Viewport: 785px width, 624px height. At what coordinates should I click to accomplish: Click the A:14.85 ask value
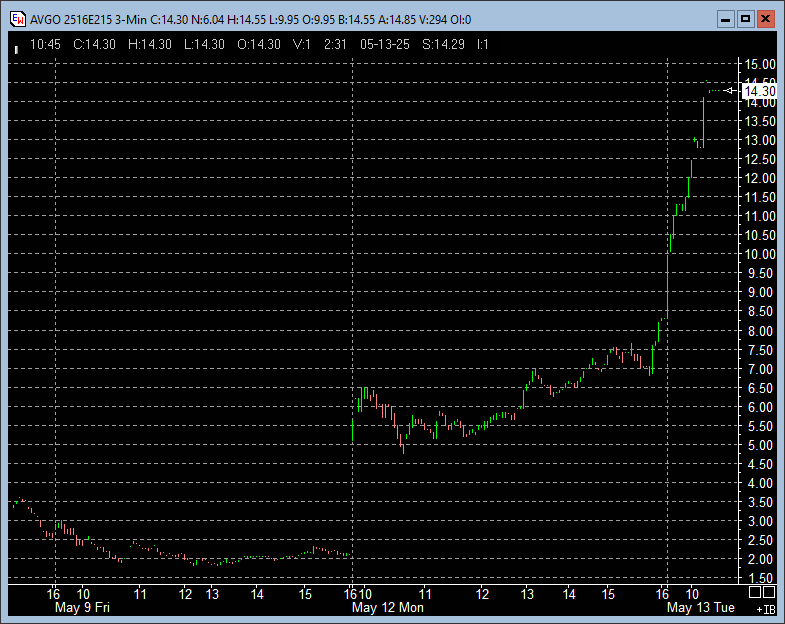[x=397, y=20]
